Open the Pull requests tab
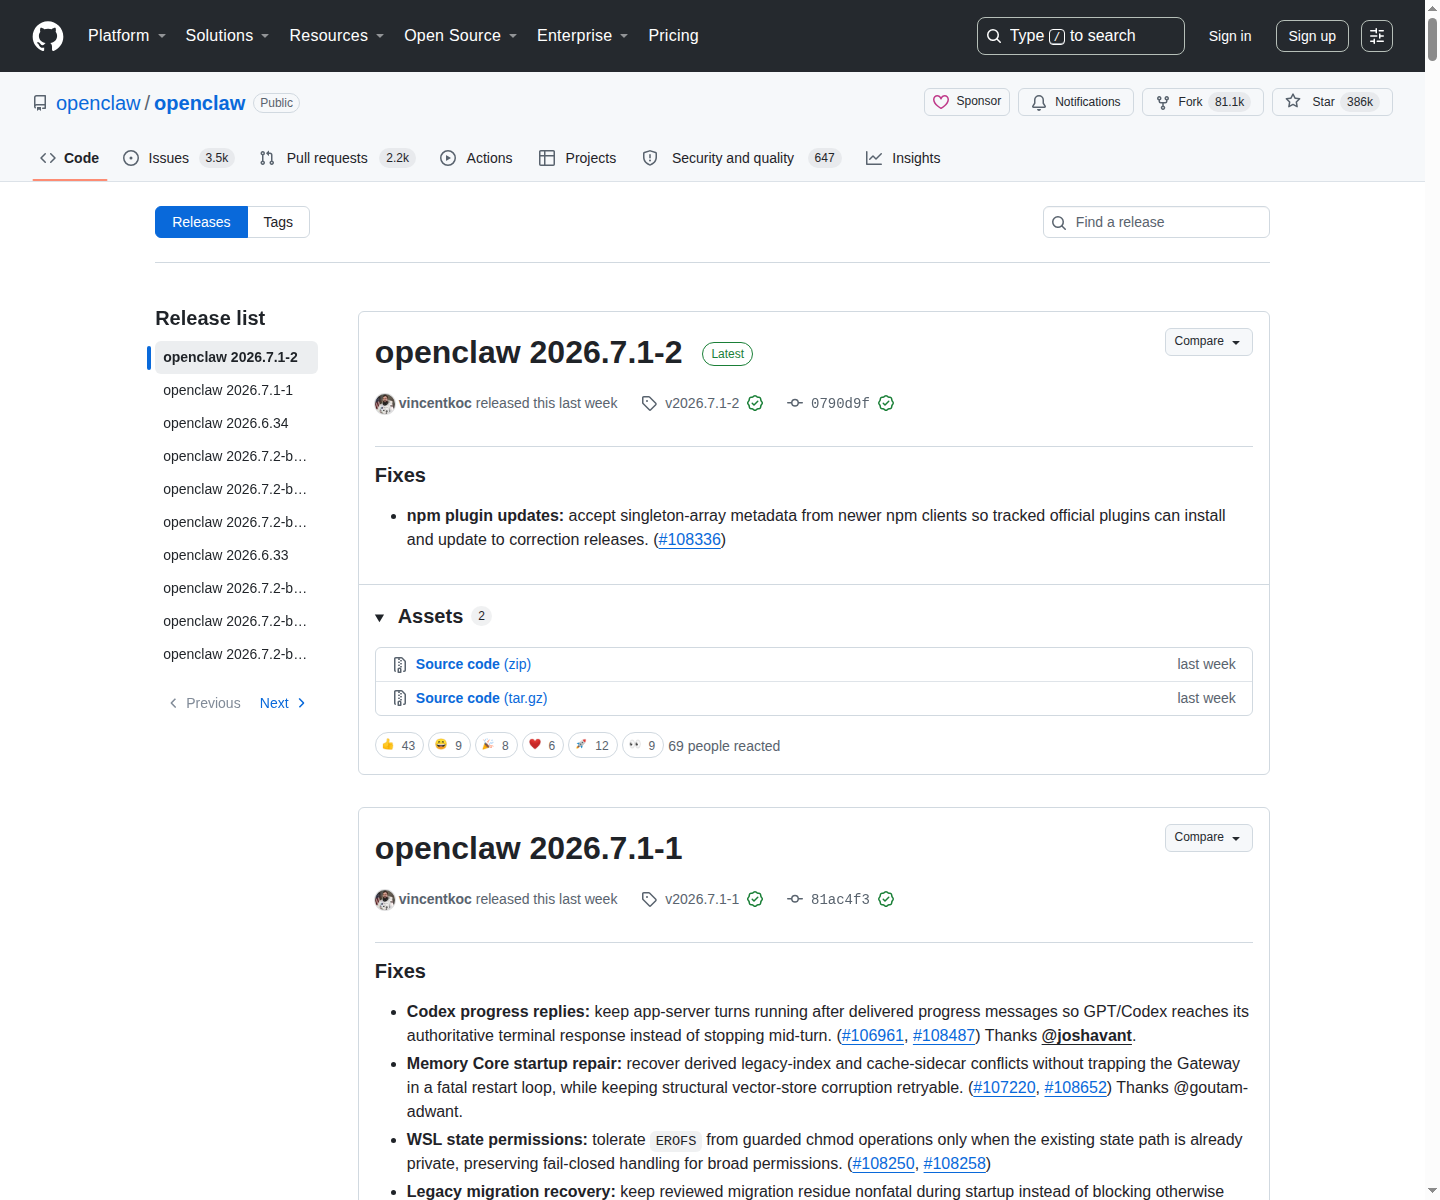 click(336, 158)
